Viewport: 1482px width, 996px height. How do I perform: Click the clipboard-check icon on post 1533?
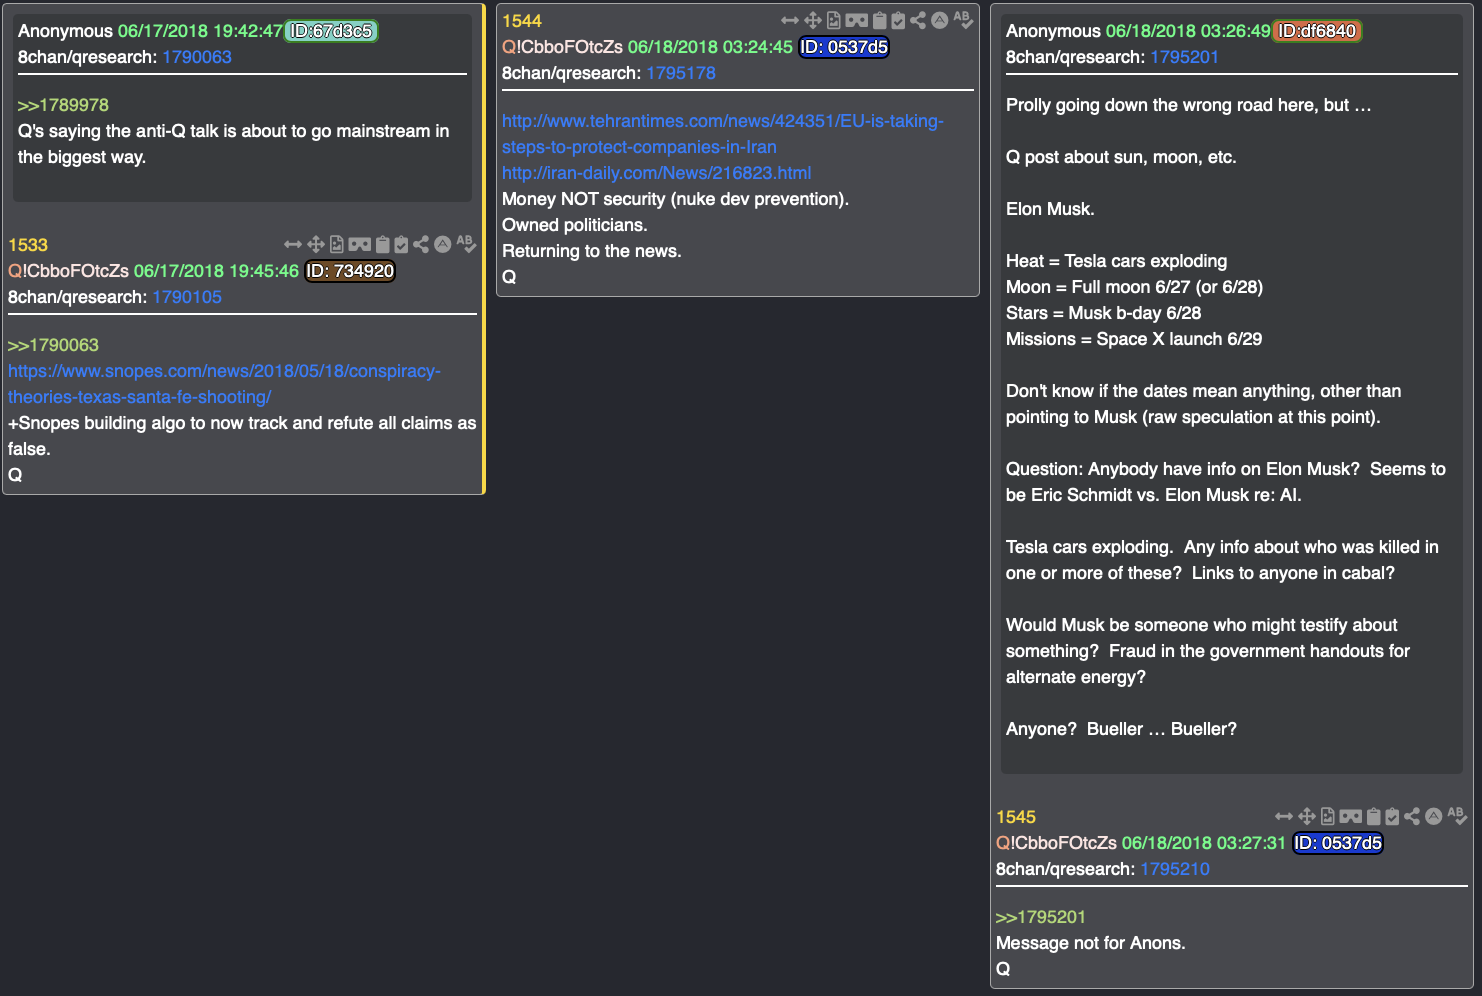click(401, 244)
